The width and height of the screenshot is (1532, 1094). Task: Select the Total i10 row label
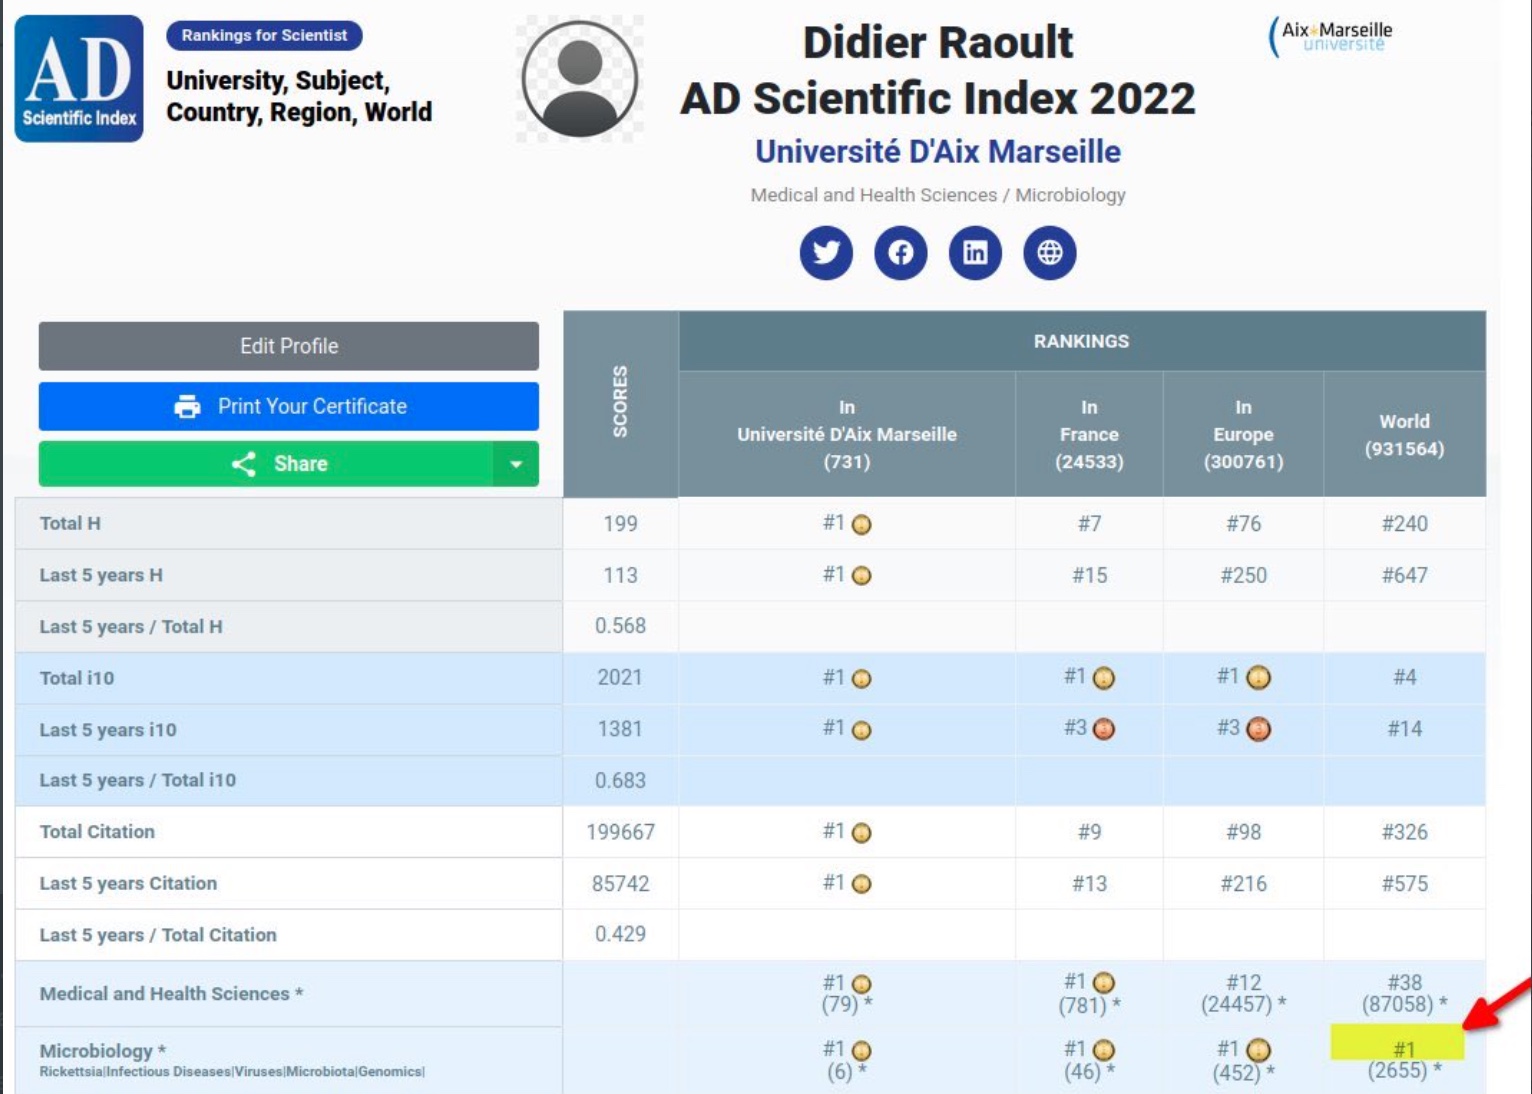[x=77, y=678]
